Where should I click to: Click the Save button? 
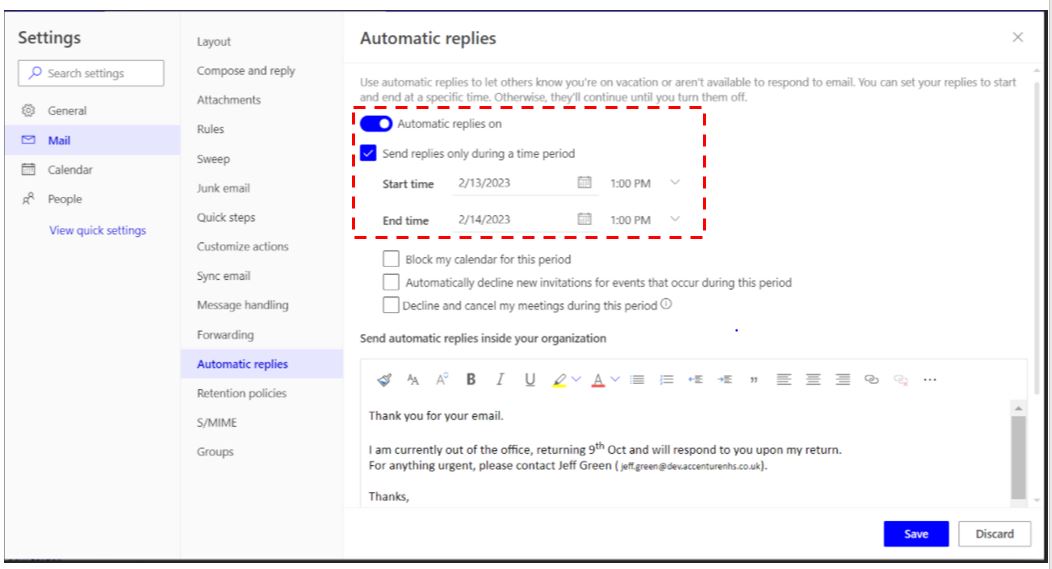tap(916, 534)
